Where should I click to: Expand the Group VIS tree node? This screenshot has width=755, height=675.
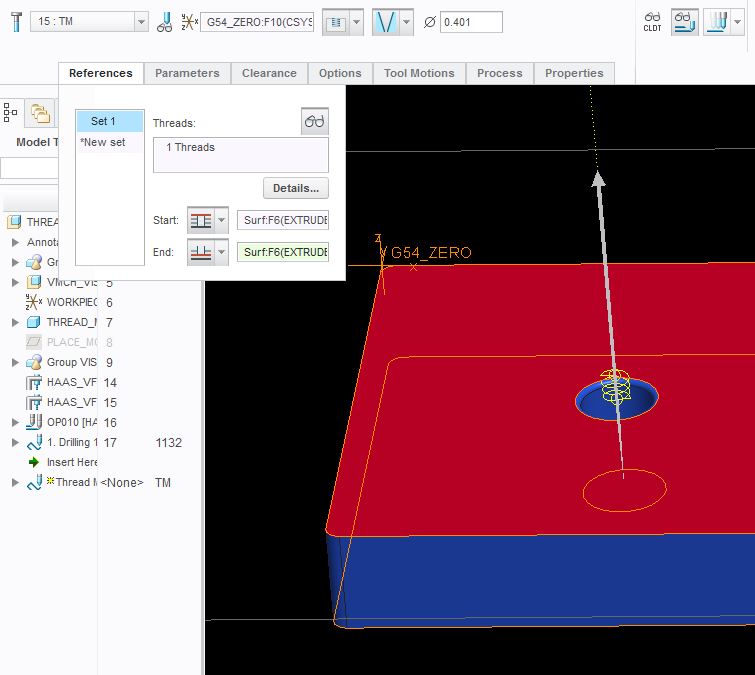coord(15,362)
